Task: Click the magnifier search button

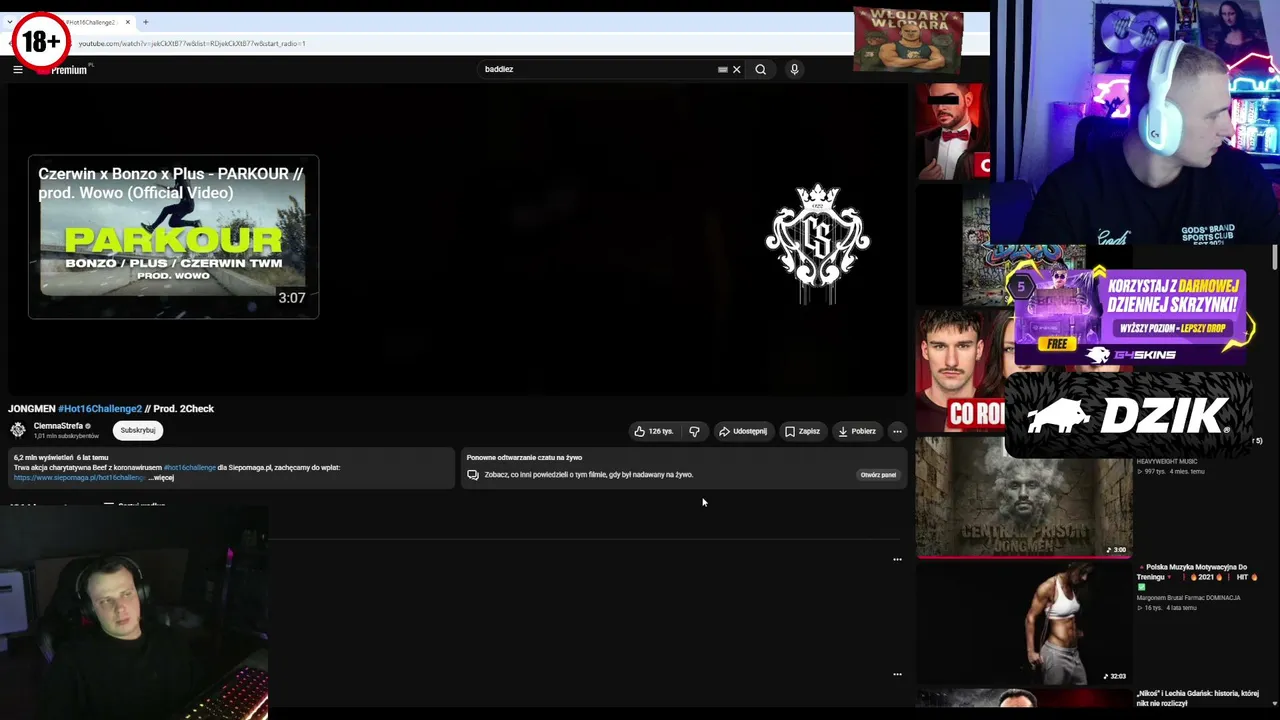Action: pyautogui.click(x=761, y=69)
